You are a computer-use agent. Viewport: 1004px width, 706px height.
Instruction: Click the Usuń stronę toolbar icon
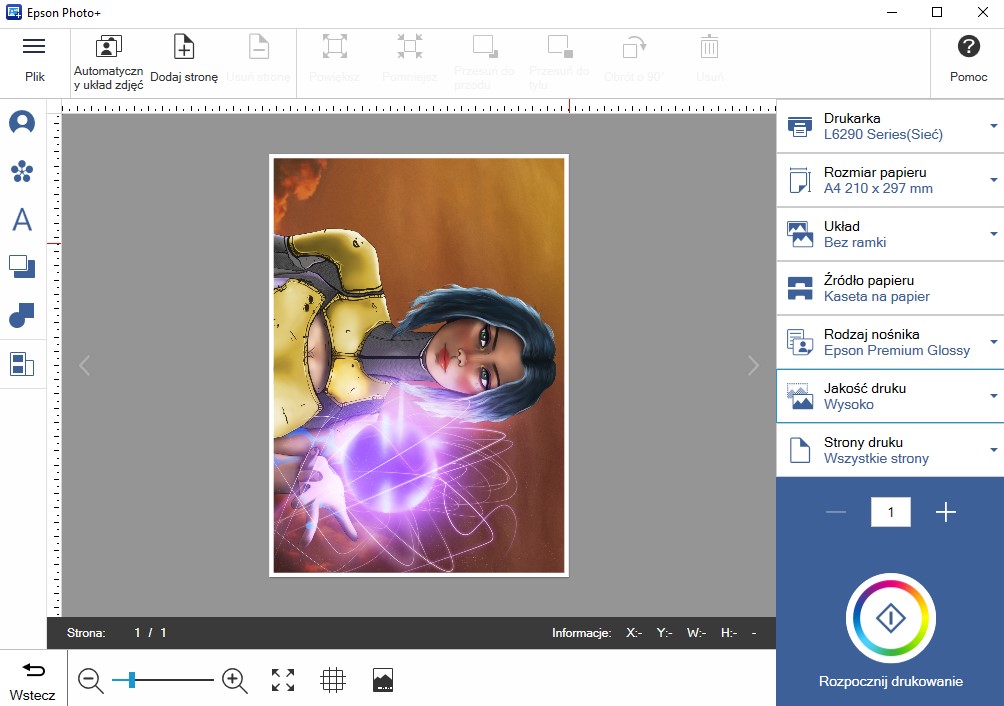click(259, 47)
